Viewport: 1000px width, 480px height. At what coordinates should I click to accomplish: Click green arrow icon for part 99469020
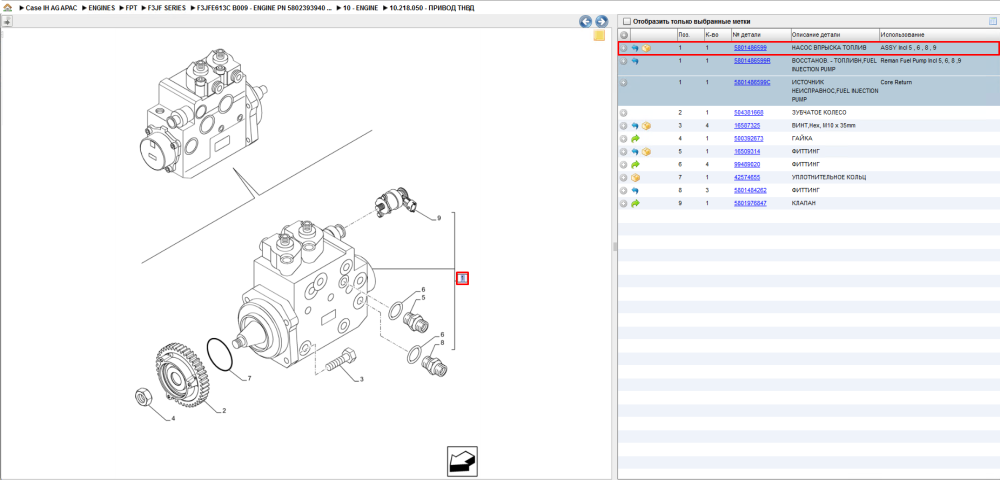point(635,164)
